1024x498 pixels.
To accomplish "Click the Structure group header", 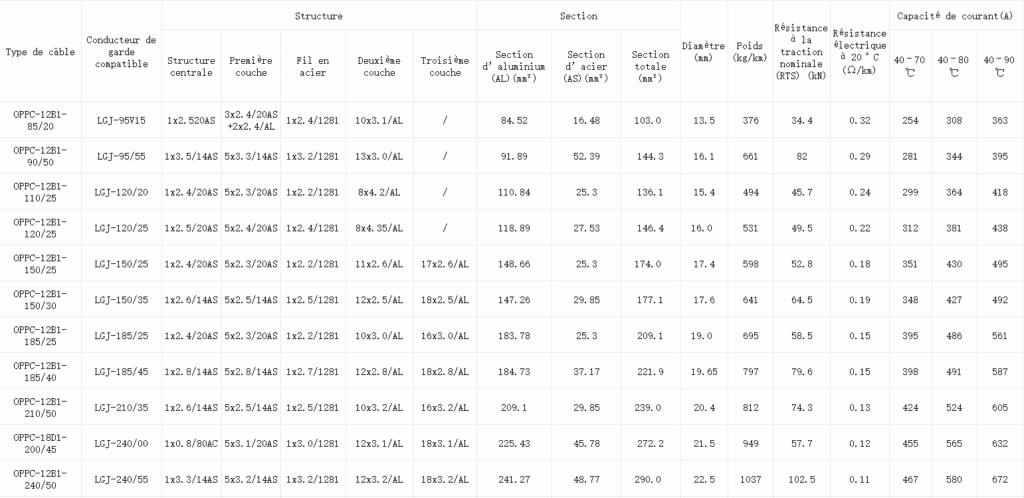I will click(319, 16).
